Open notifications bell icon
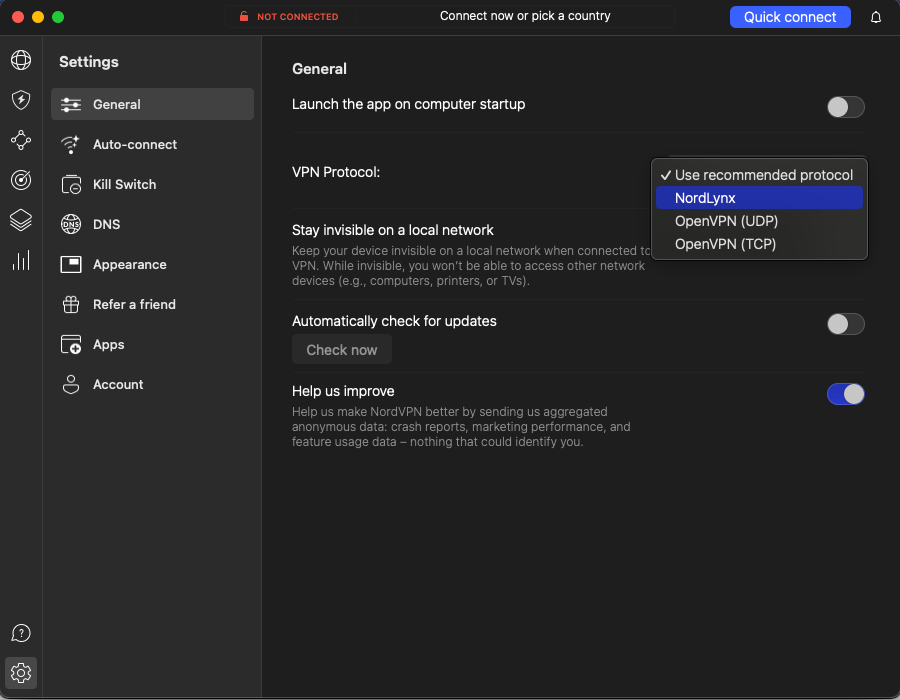The height and width of the screenshot is (700, 900). pyautogui.click(x=875, y=17)
